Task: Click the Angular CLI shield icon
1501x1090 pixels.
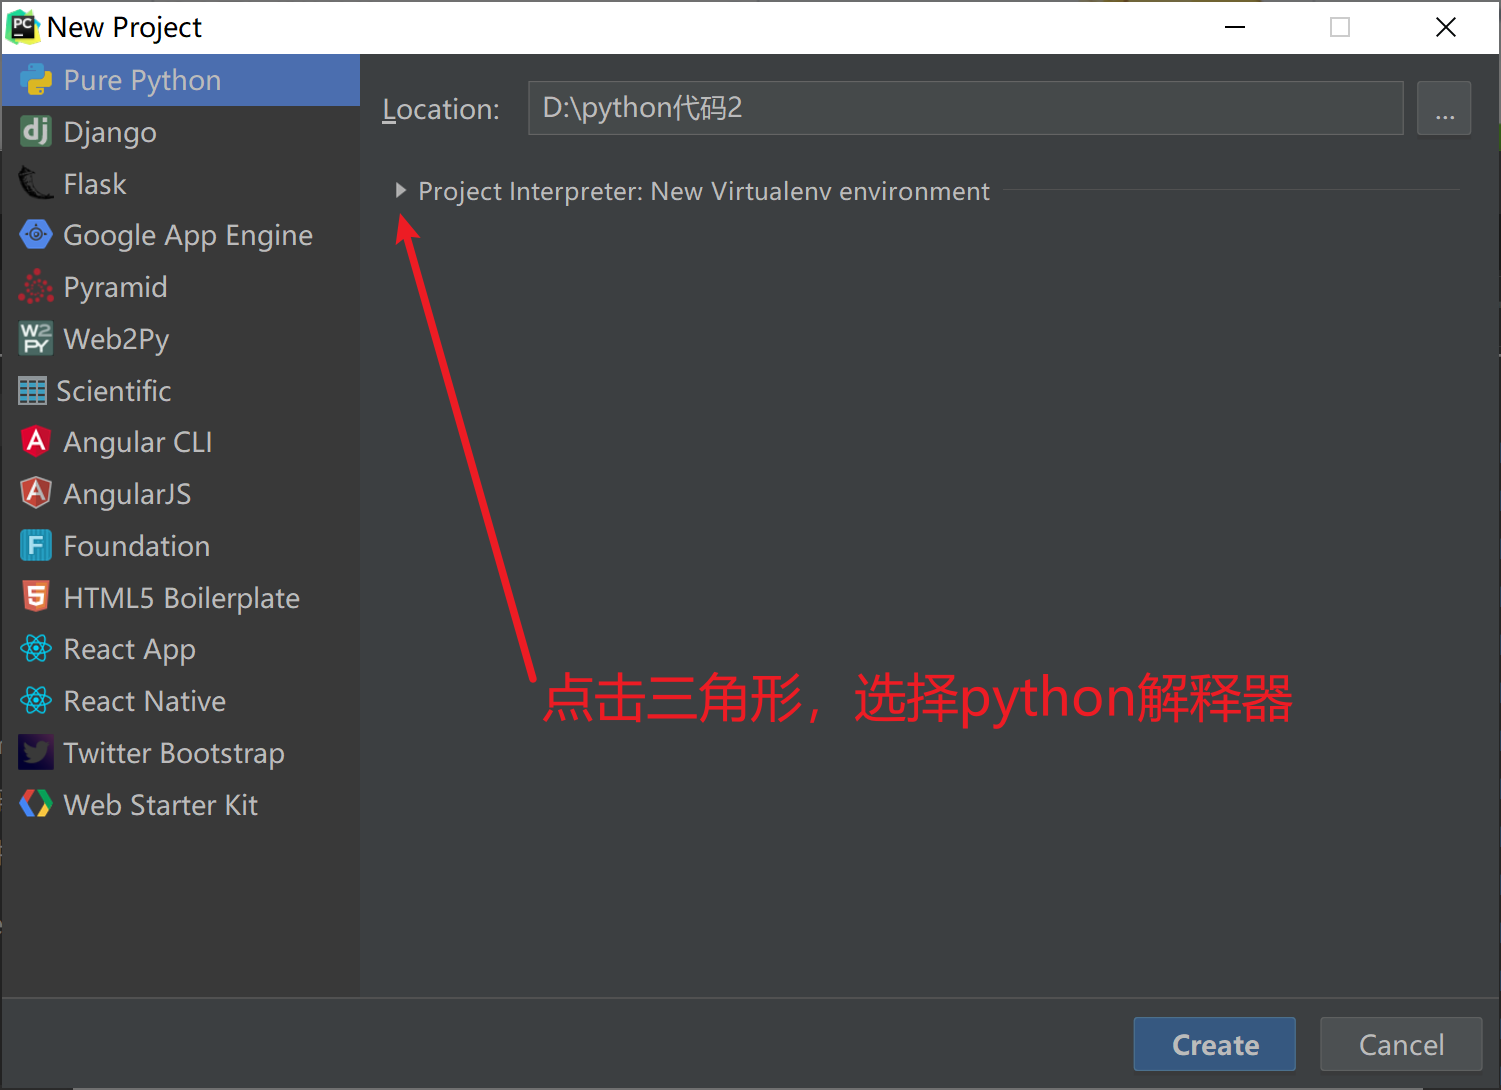Action: tap(36, 441)
